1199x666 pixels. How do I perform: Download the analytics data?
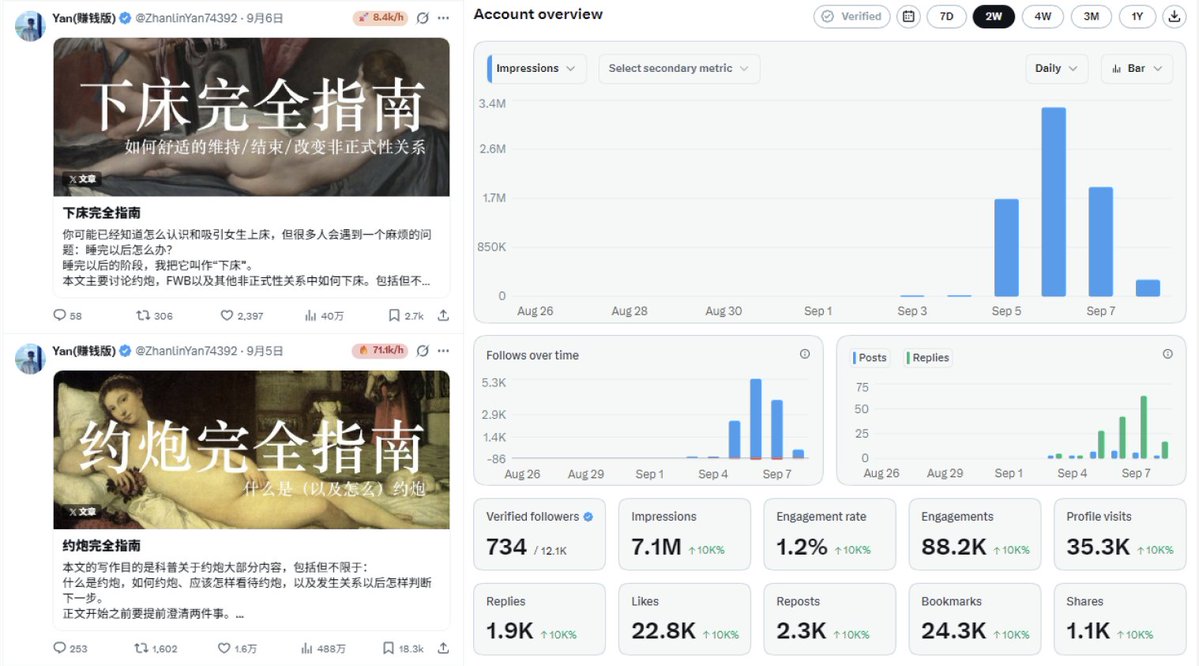(x=1174, y=16)
